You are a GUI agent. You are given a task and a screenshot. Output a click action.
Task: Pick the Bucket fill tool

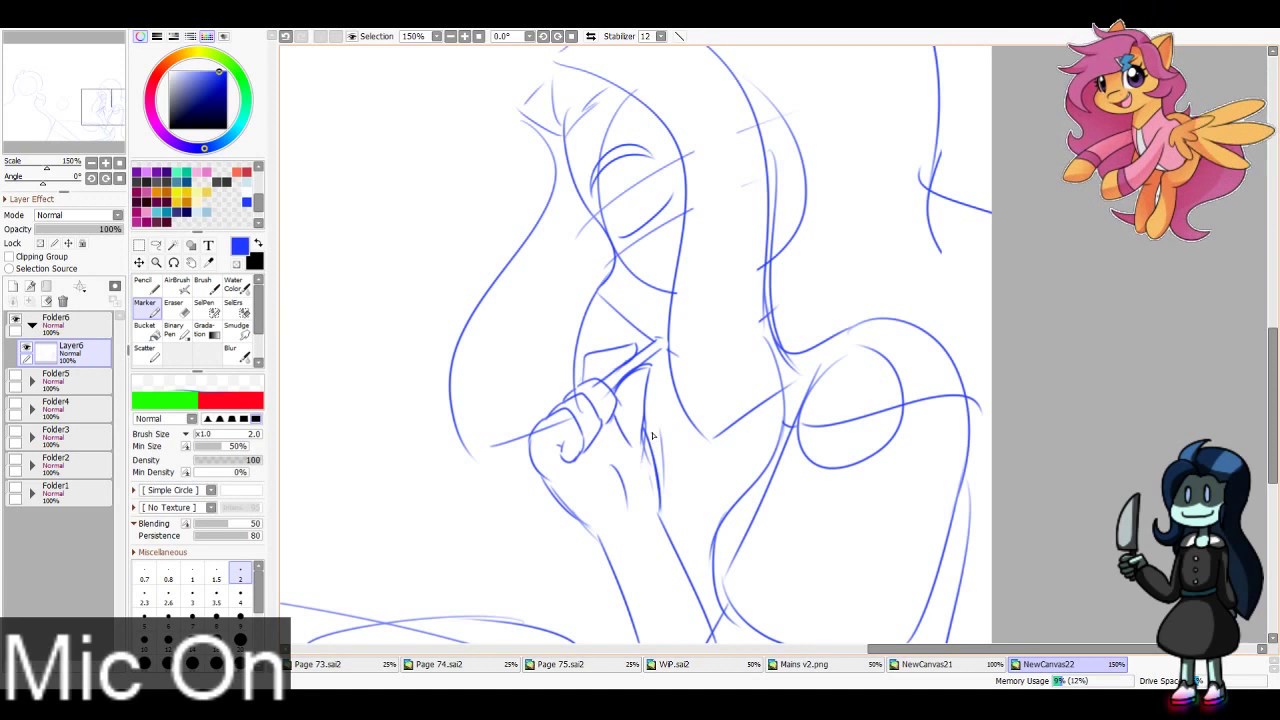pos(144,331)
